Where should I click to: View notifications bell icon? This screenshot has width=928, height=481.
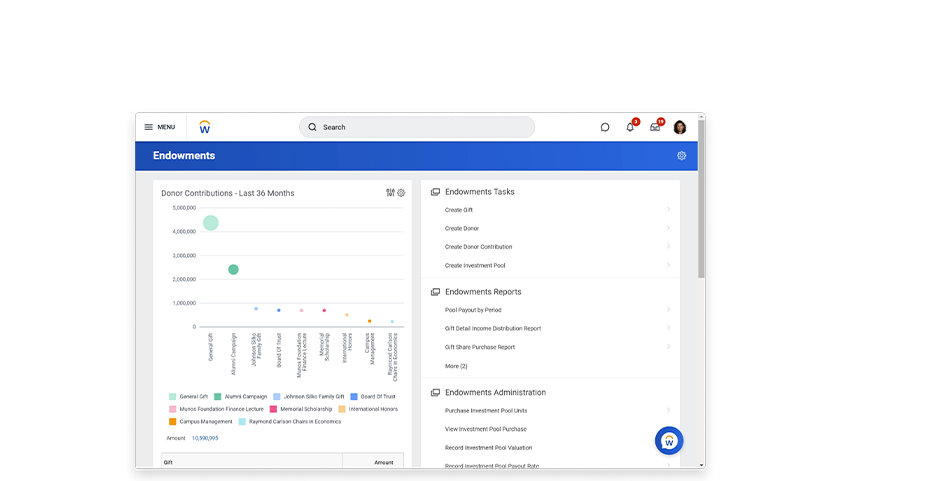[630, 127]
